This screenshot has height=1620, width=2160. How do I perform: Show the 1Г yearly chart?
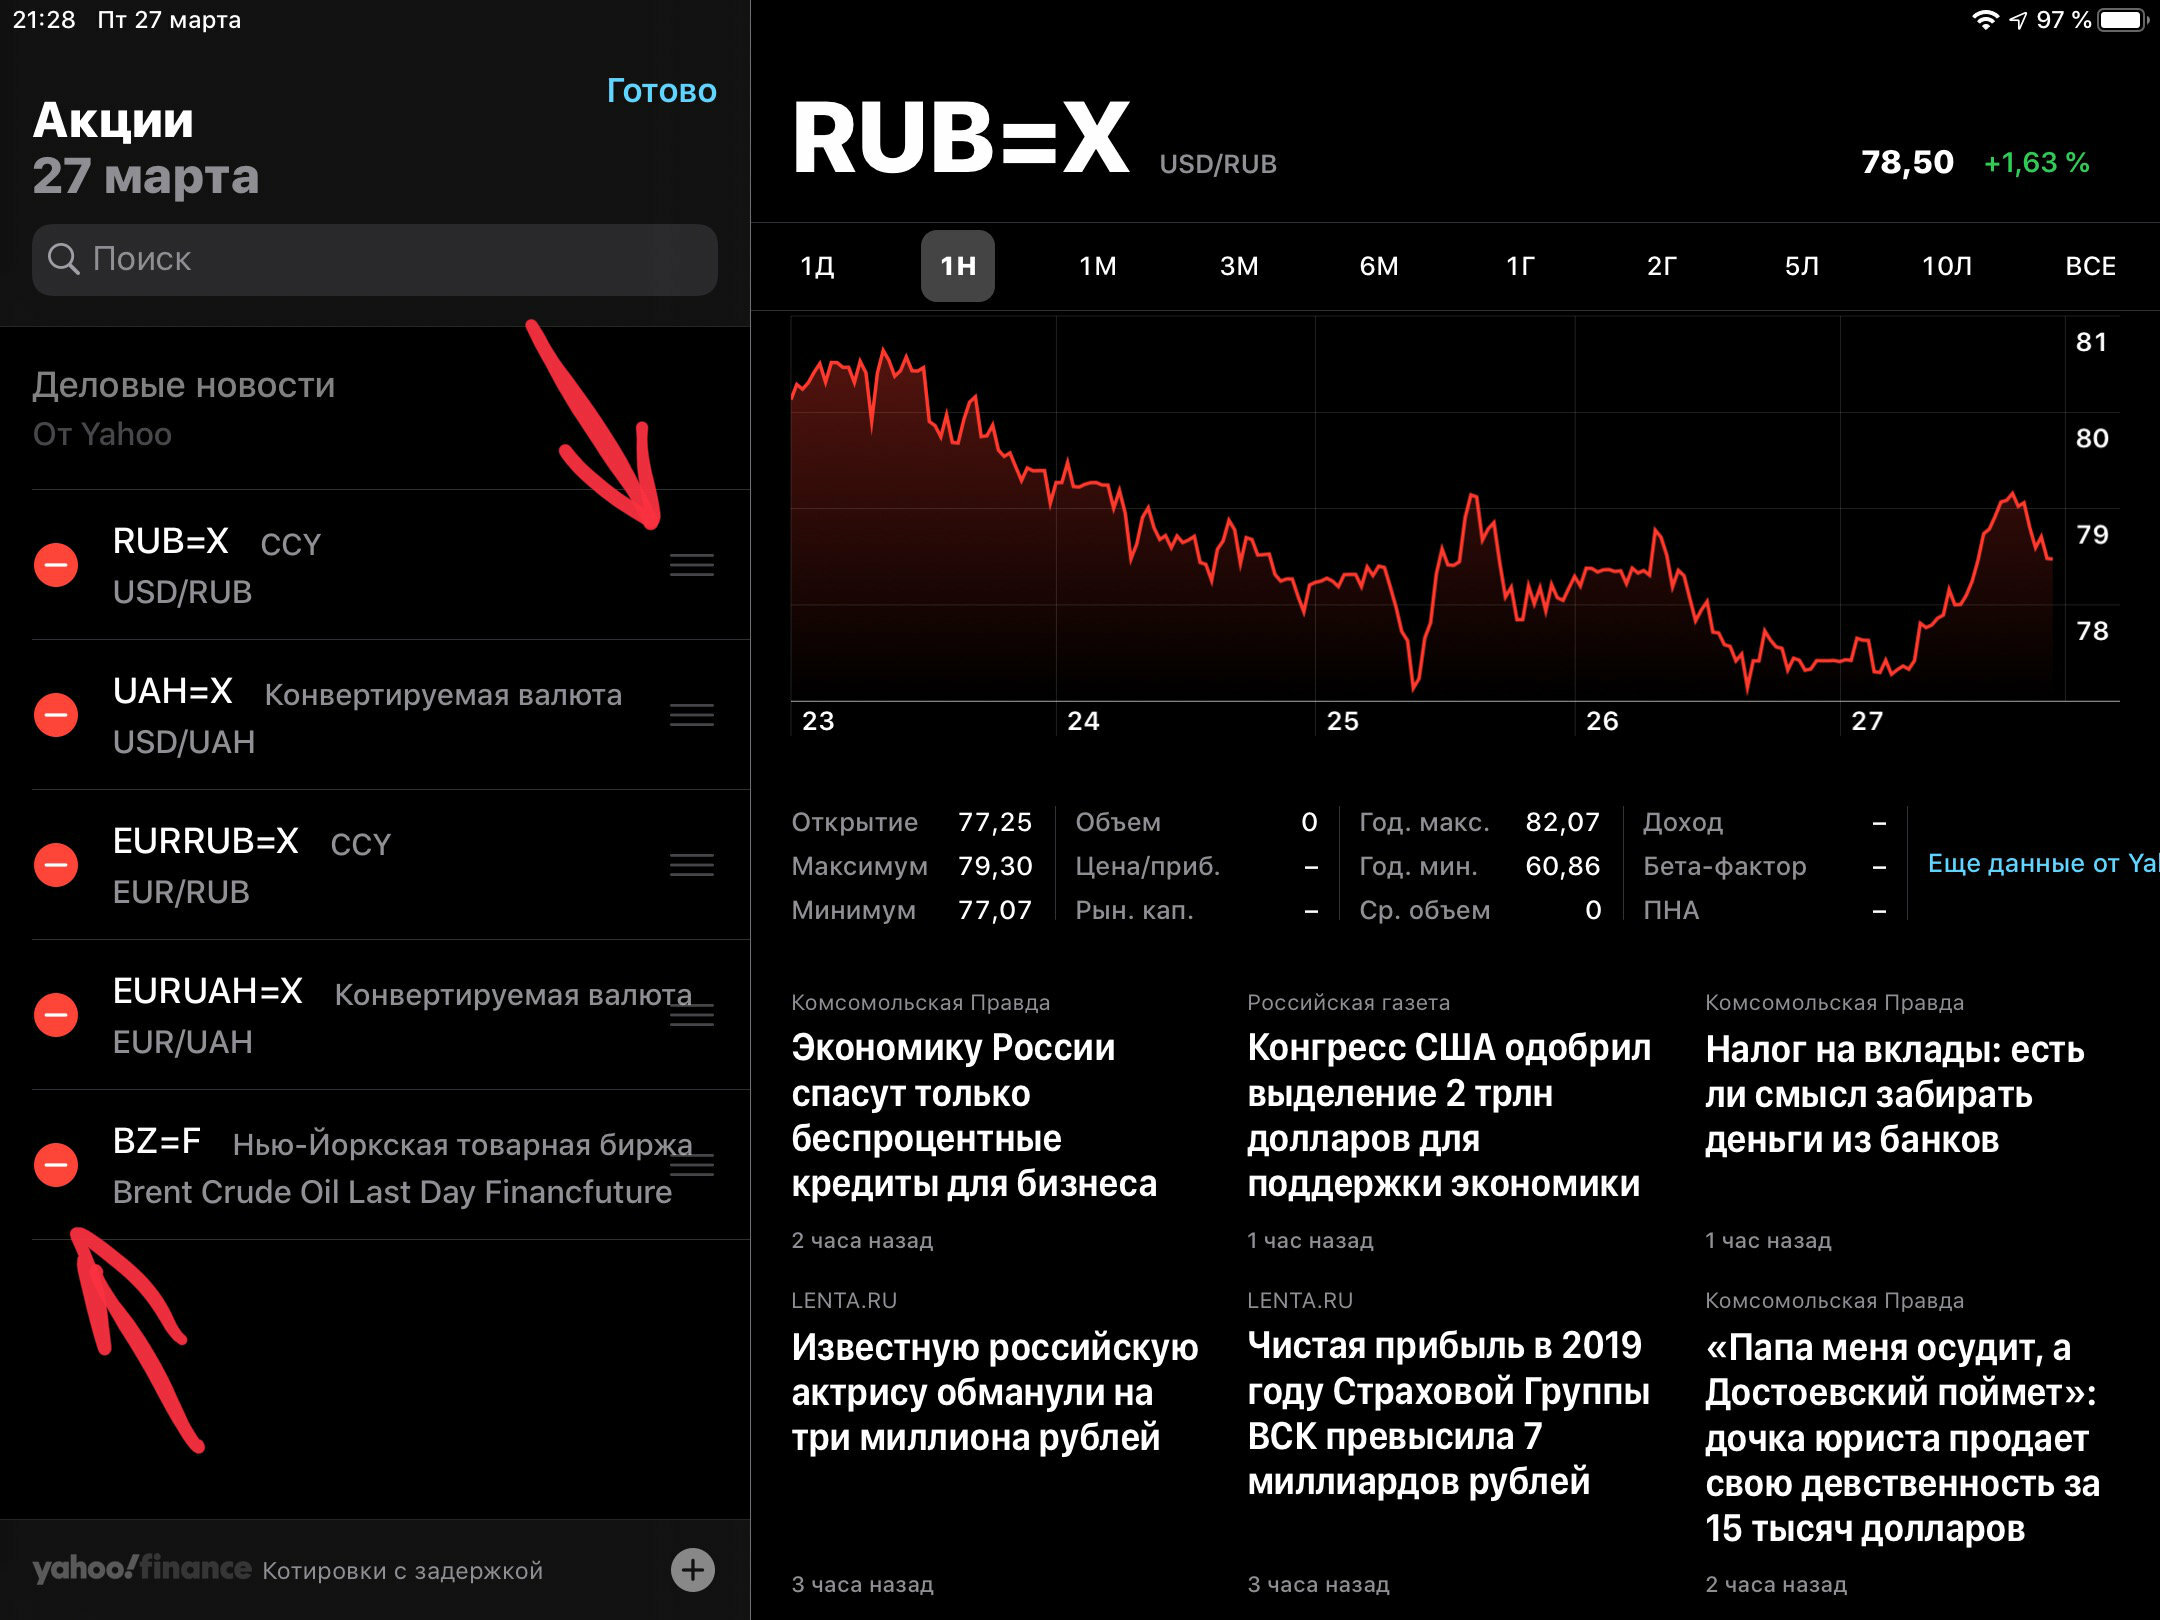tap(1520, 266)
